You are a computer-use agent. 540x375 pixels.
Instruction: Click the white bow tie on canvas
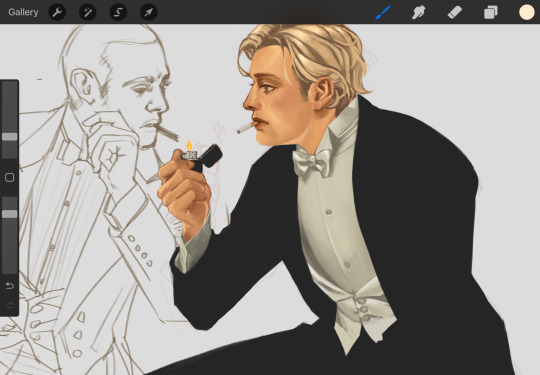pyautogui.click(x=312, y=161)
